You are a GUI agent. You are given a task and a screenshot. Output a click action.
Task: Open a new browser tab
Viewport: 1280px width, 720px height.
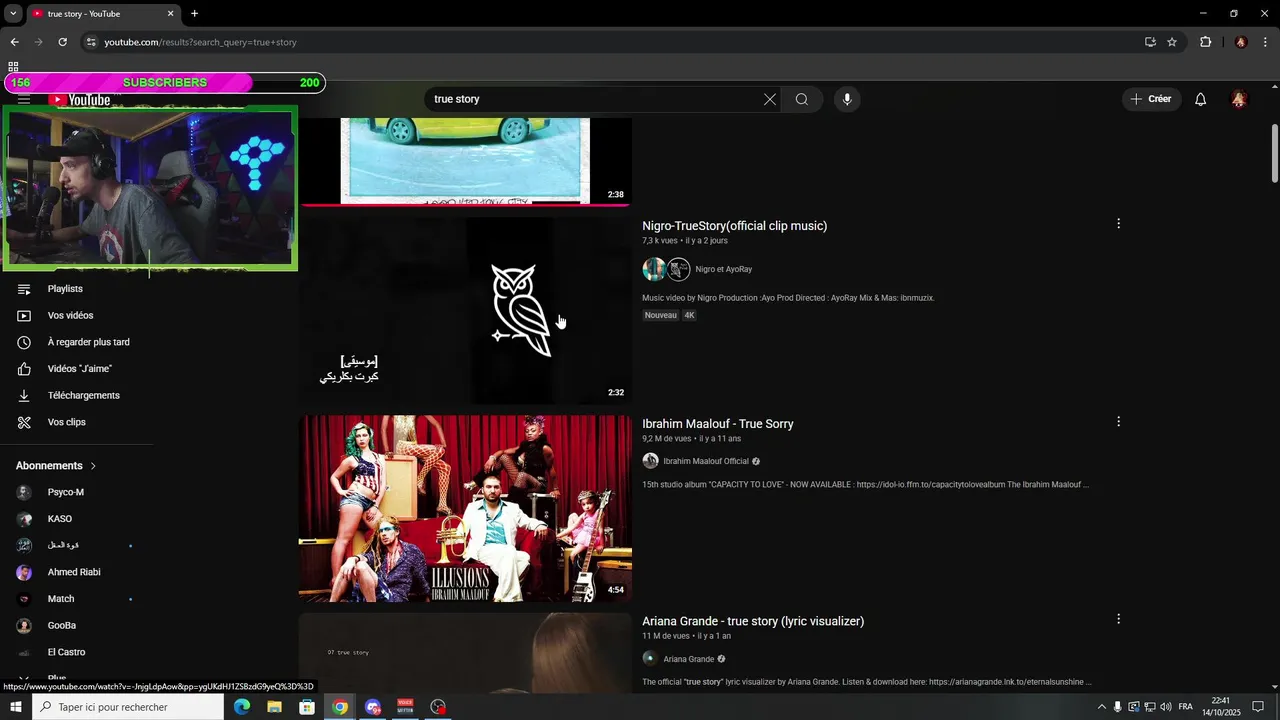coord(194,14)
